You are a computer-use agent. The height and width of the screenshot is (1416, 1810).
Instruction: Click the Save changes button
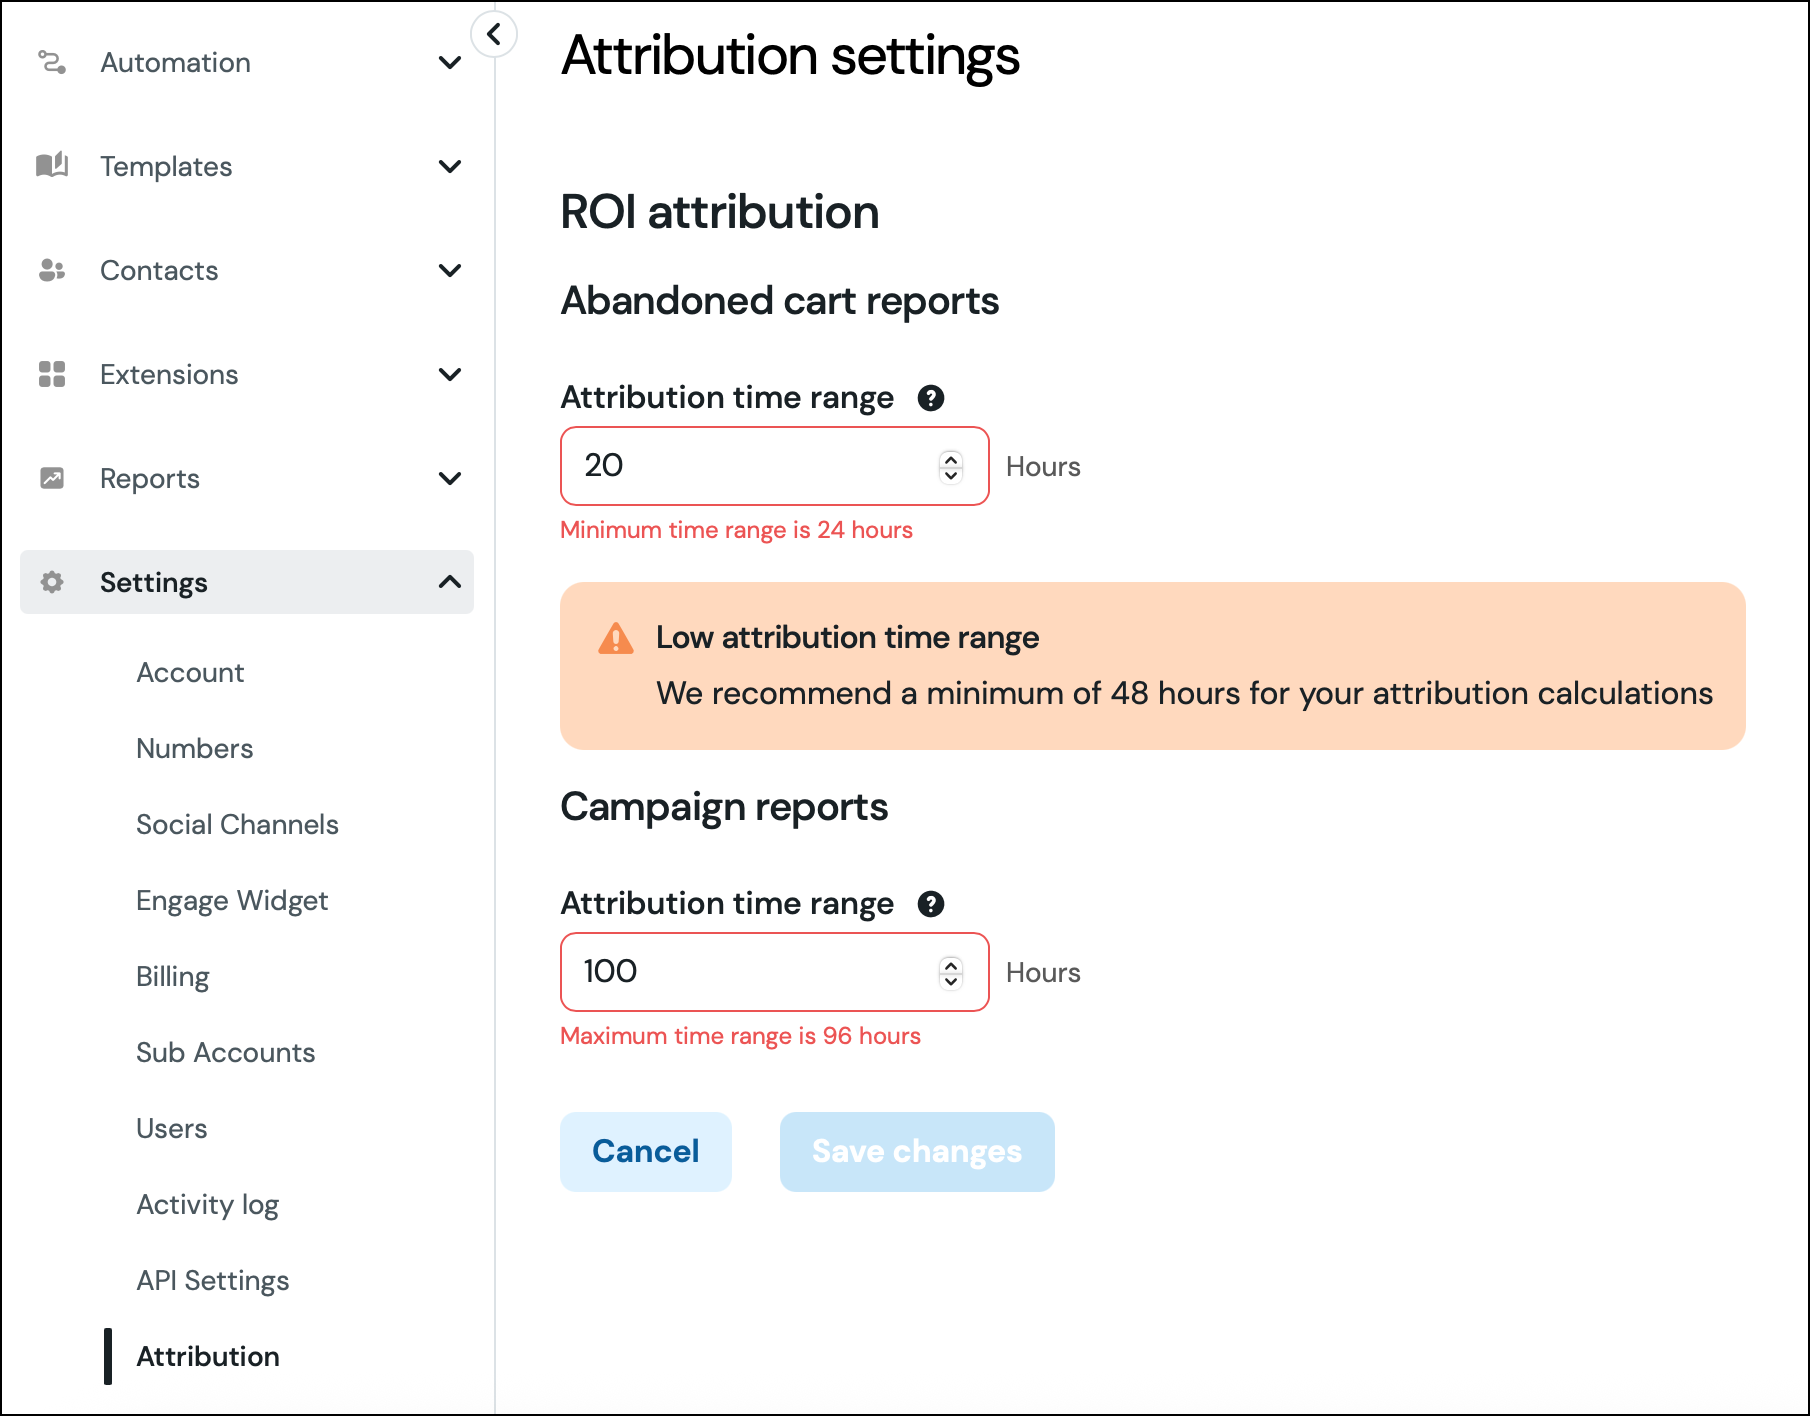coord(916,1151)
